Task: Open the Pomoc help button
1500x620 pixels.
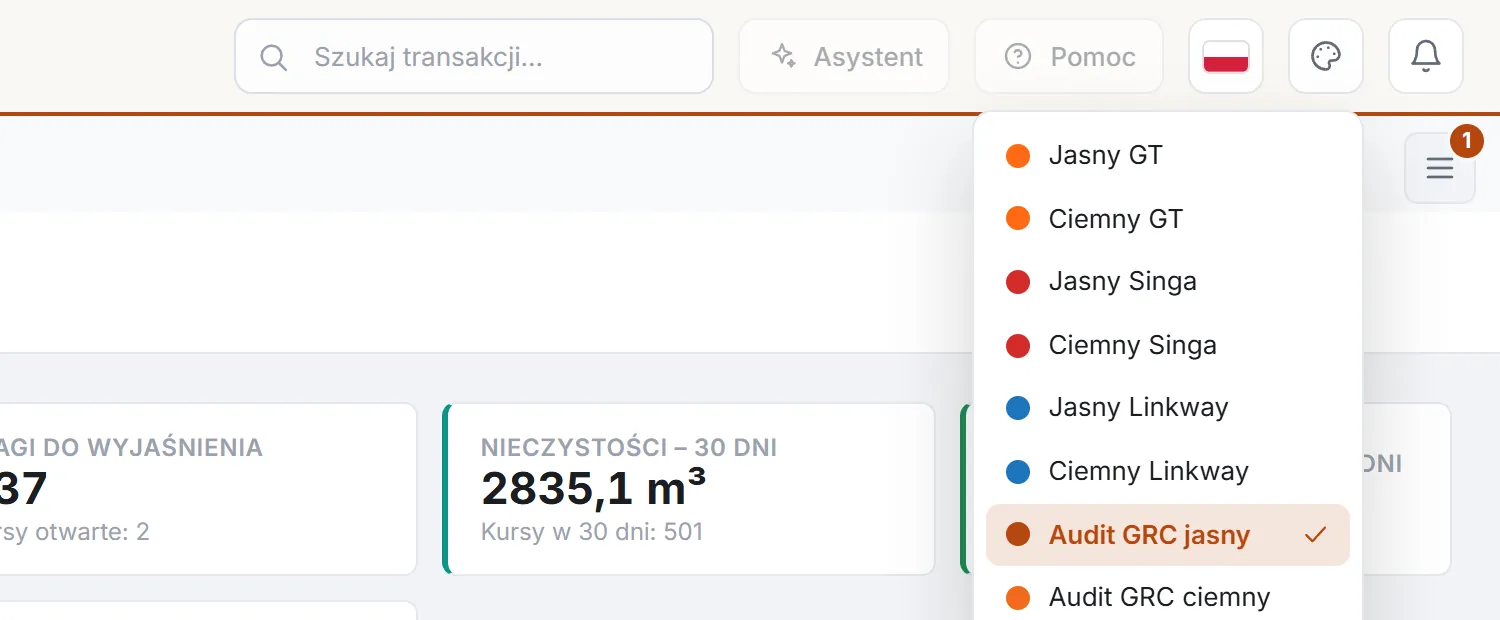Action: pyautogui.click(x=1069, y=57)
